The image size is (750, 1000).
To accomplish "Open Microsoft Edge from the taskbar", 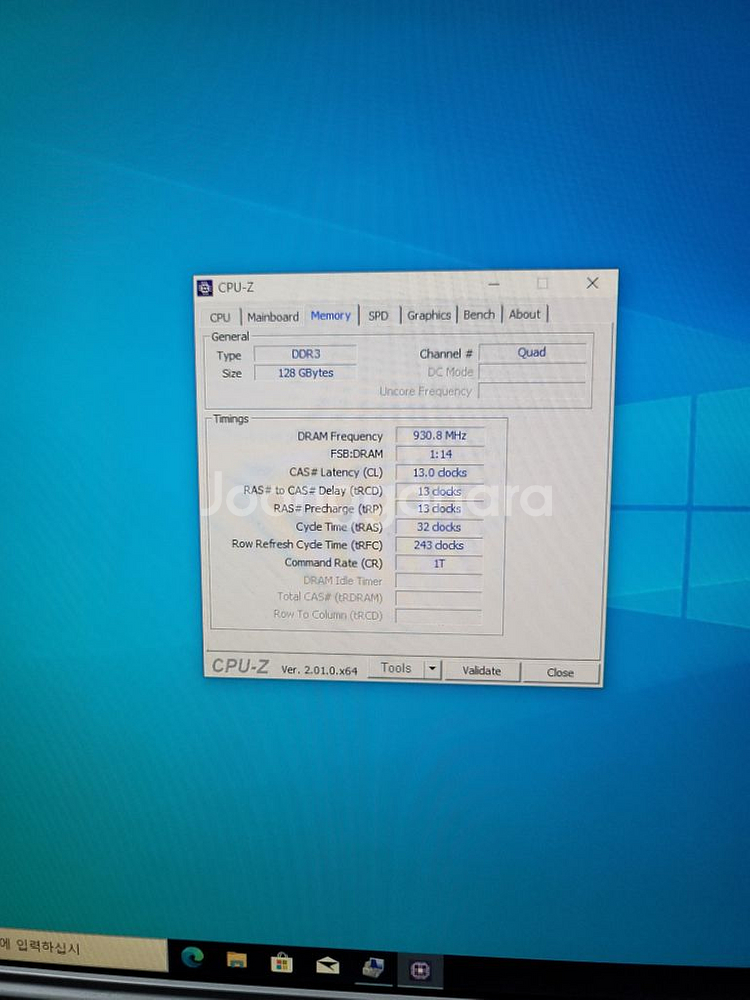I will click(x=193, y=957).
